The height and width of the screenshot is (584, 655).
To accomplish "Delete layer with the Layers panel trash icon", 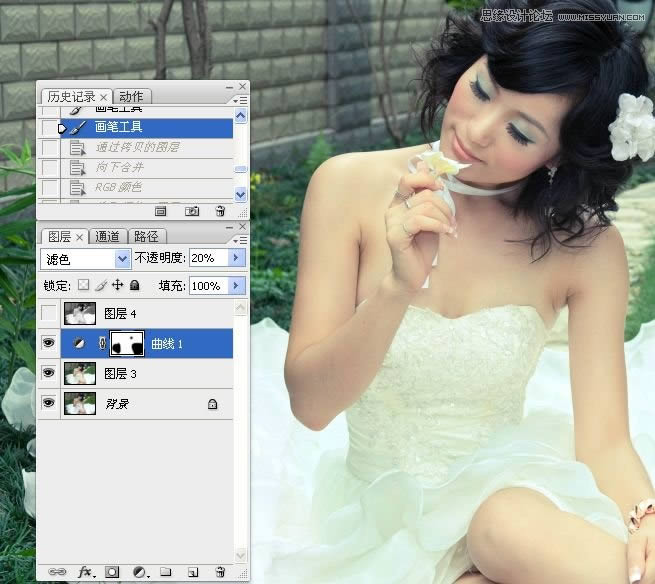I will 220,572.
